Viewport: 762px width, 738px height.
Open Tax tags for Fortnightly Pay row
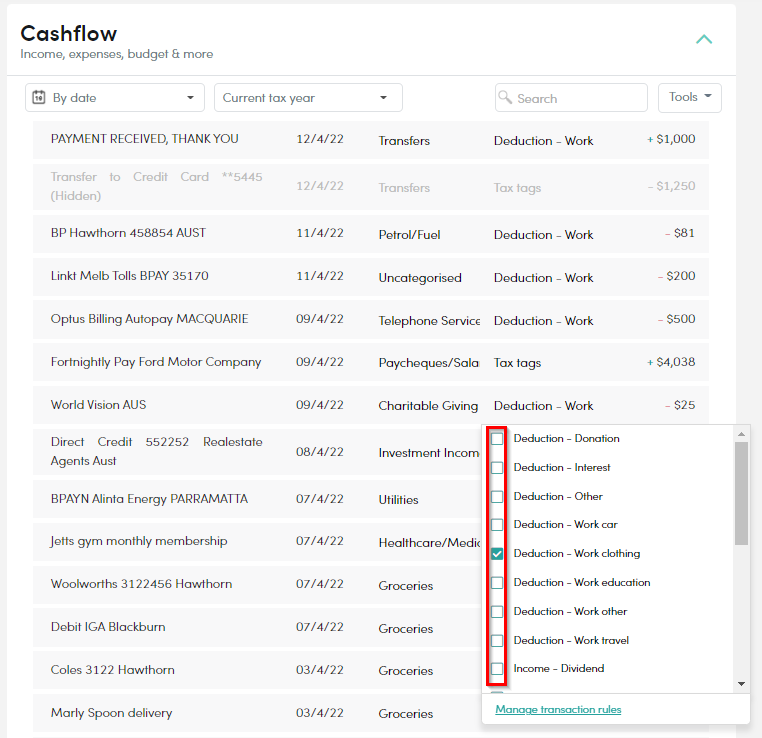coord(517,363)
